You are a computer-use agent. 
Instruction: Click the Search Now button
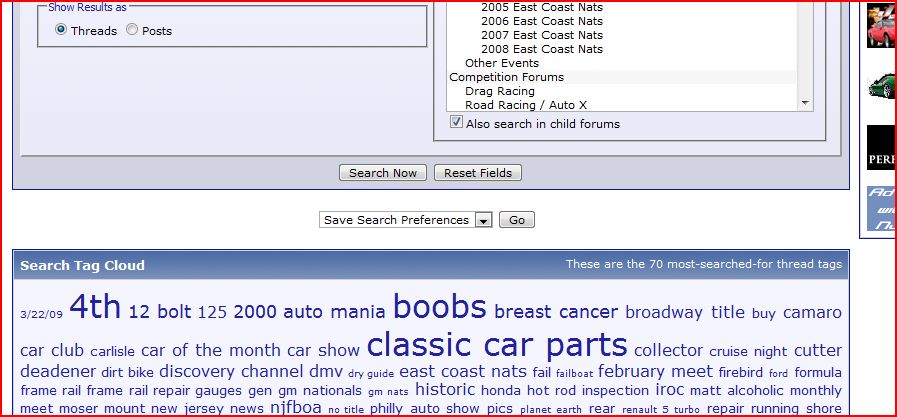coord(383,173)
